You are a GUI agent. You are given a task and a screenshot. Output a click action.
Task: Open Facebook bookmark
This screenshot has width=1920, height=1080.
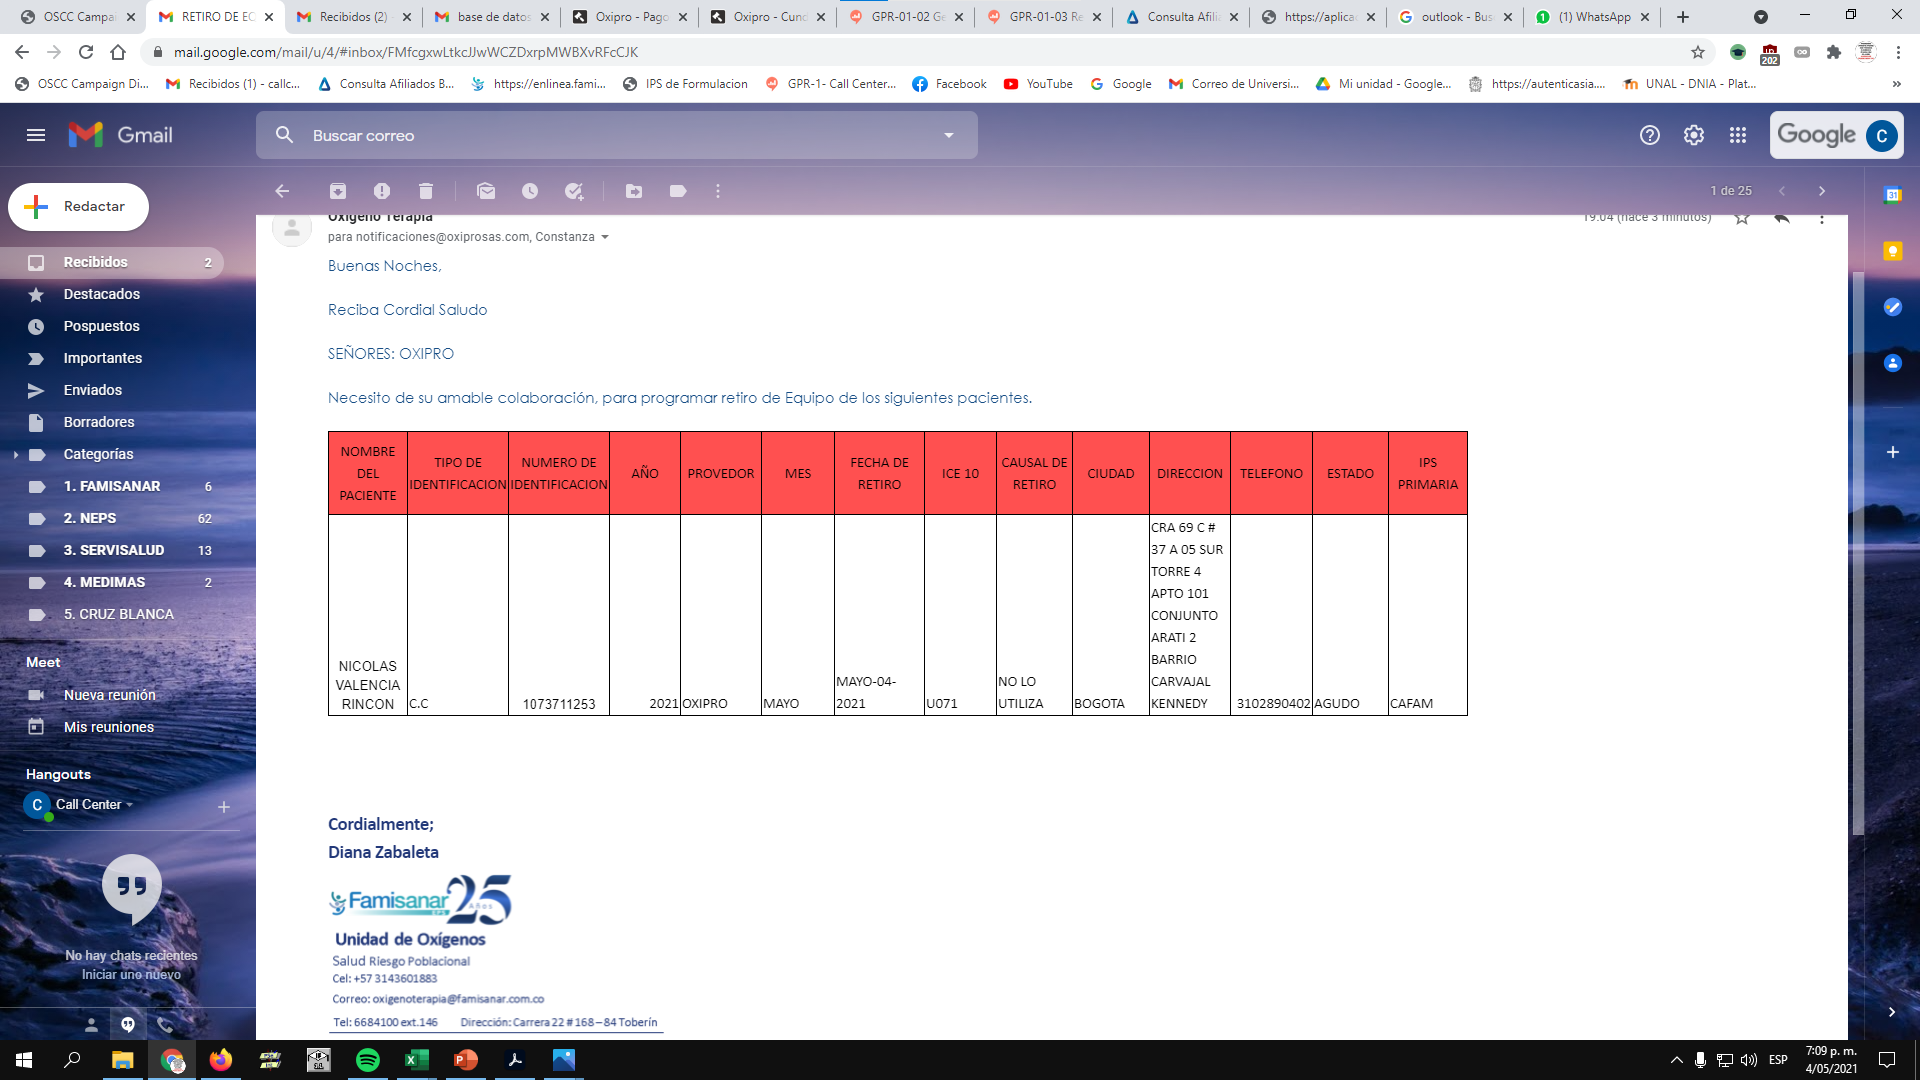(949, 84)
